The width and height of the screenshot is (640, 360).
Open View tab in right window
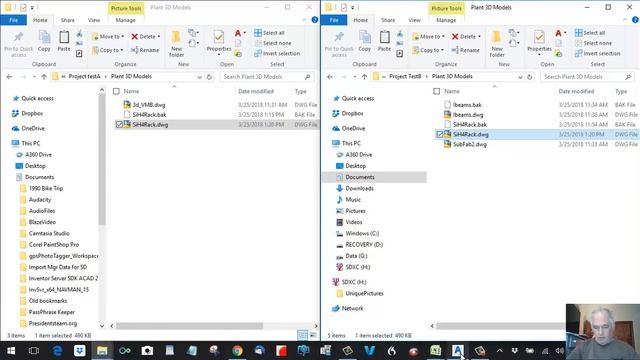414,20
